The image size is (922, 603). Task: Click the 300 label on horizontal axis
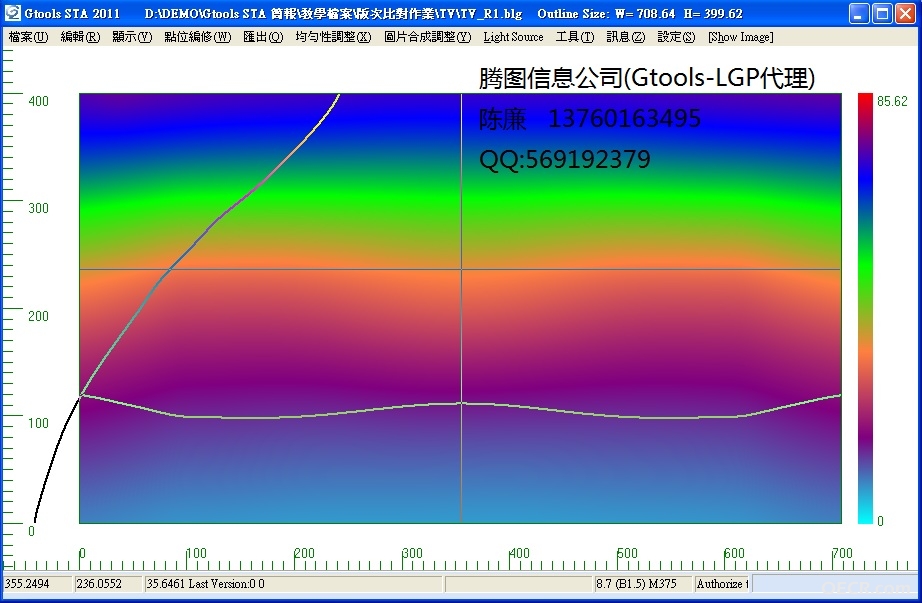[x=412, y=553]
